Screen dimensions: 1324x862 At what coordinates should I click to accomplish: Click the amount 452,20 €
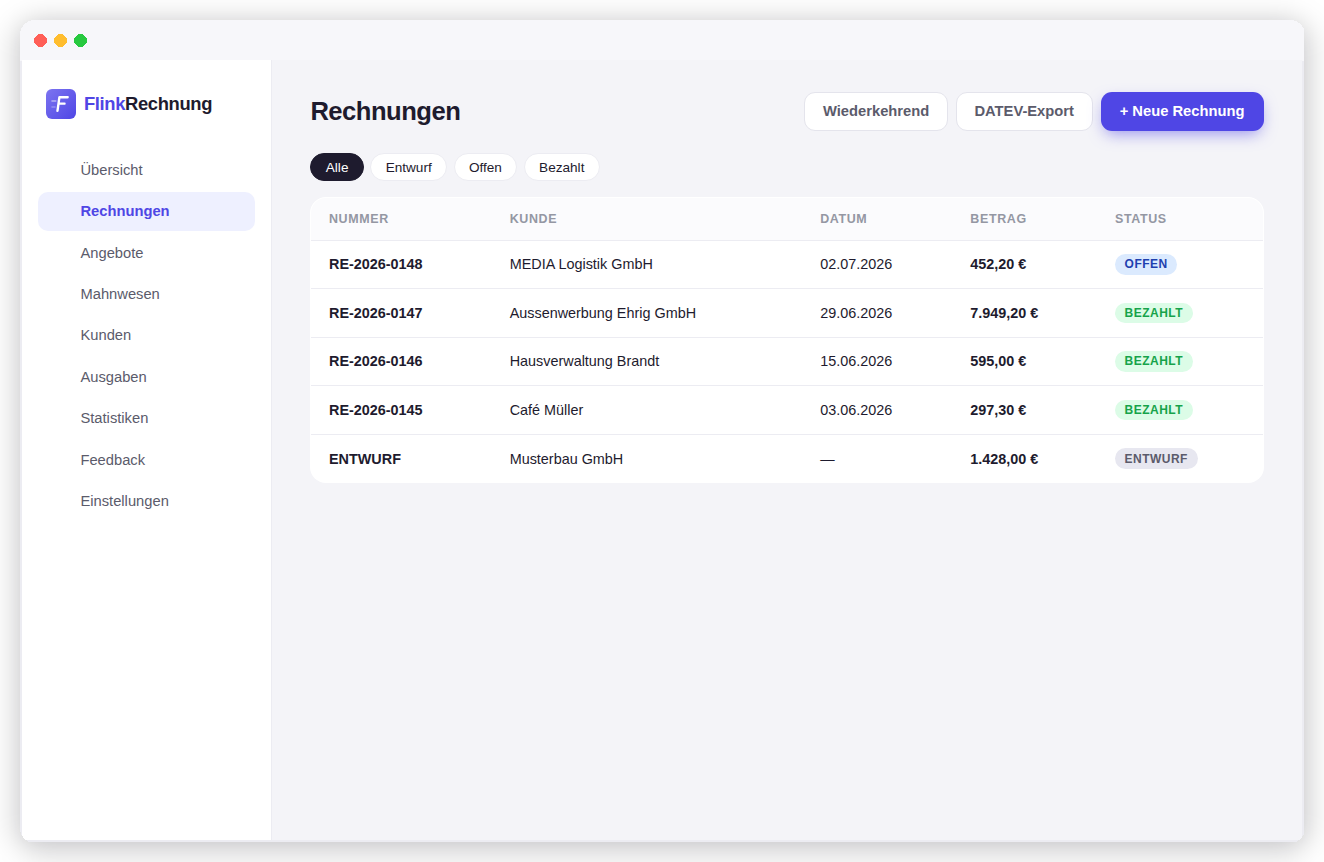point(998,264)
